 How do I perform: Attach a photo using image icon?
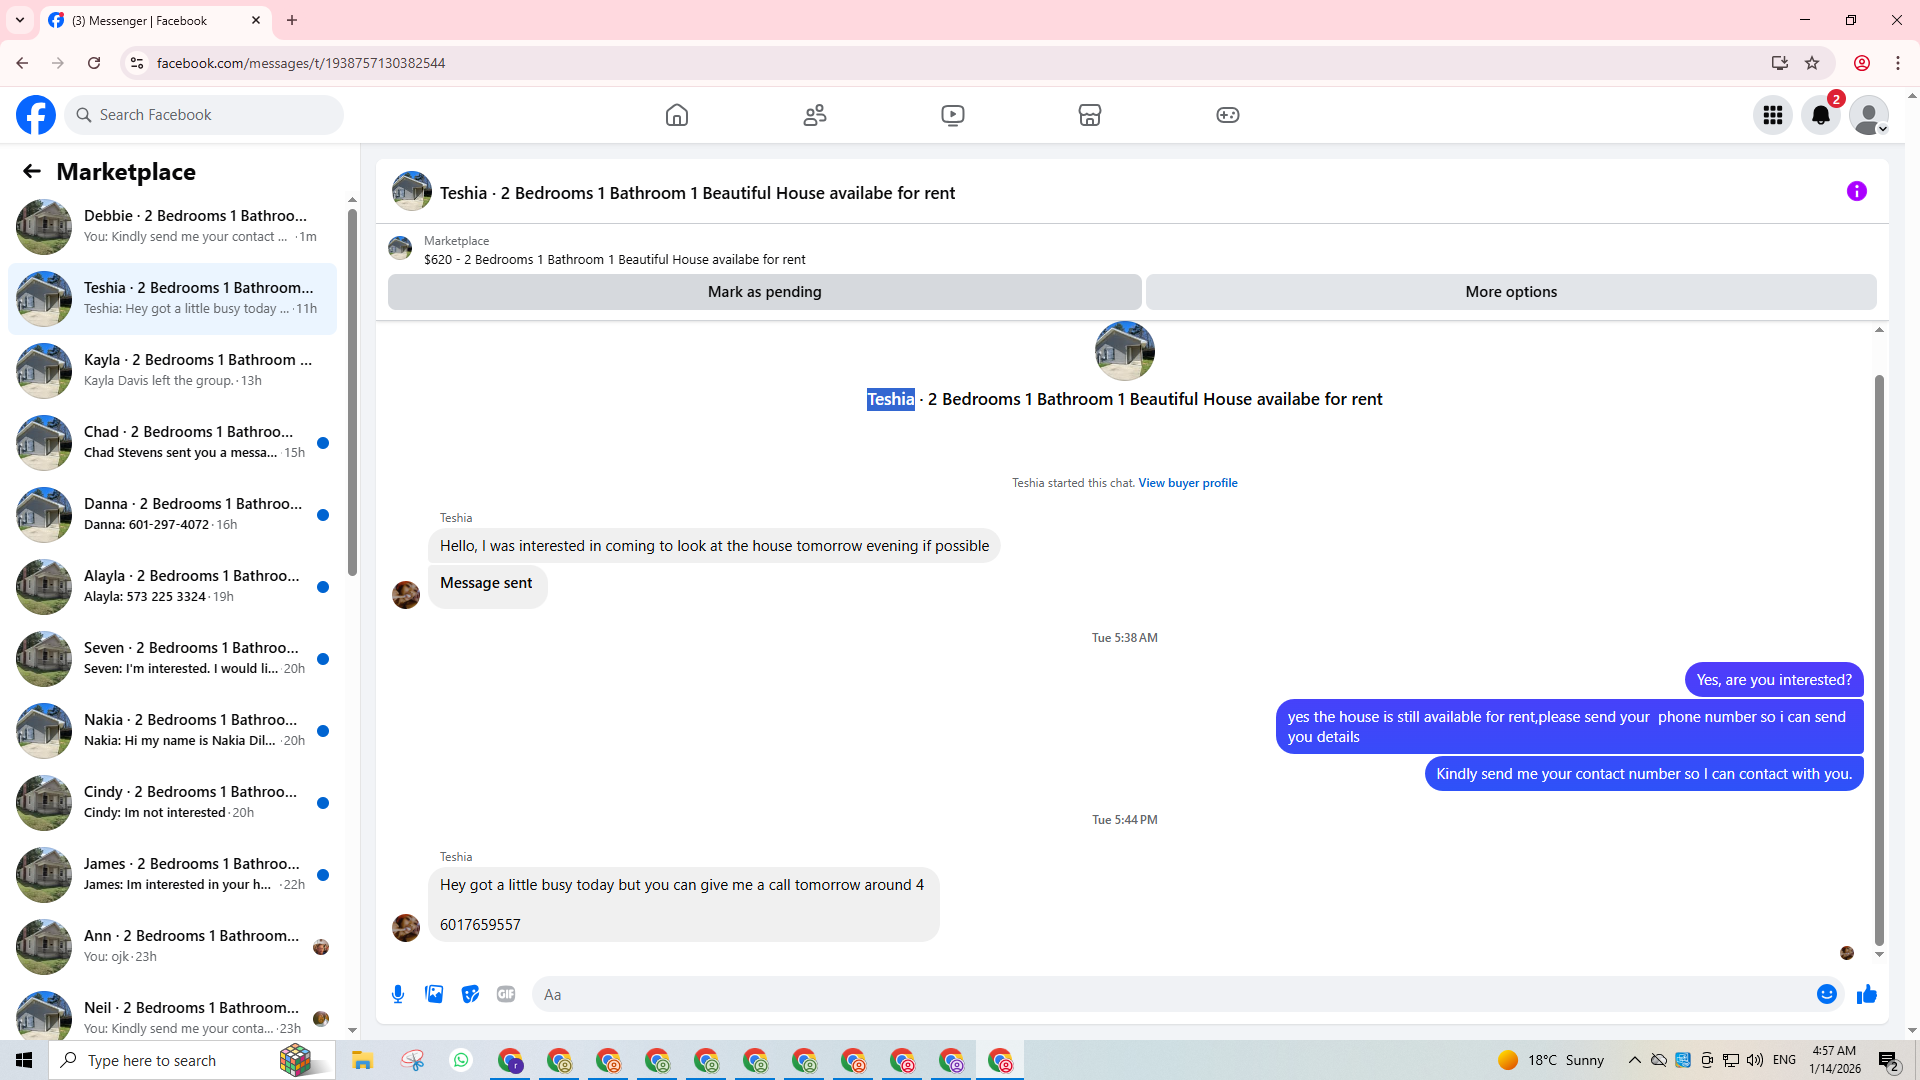coord(434,994)
